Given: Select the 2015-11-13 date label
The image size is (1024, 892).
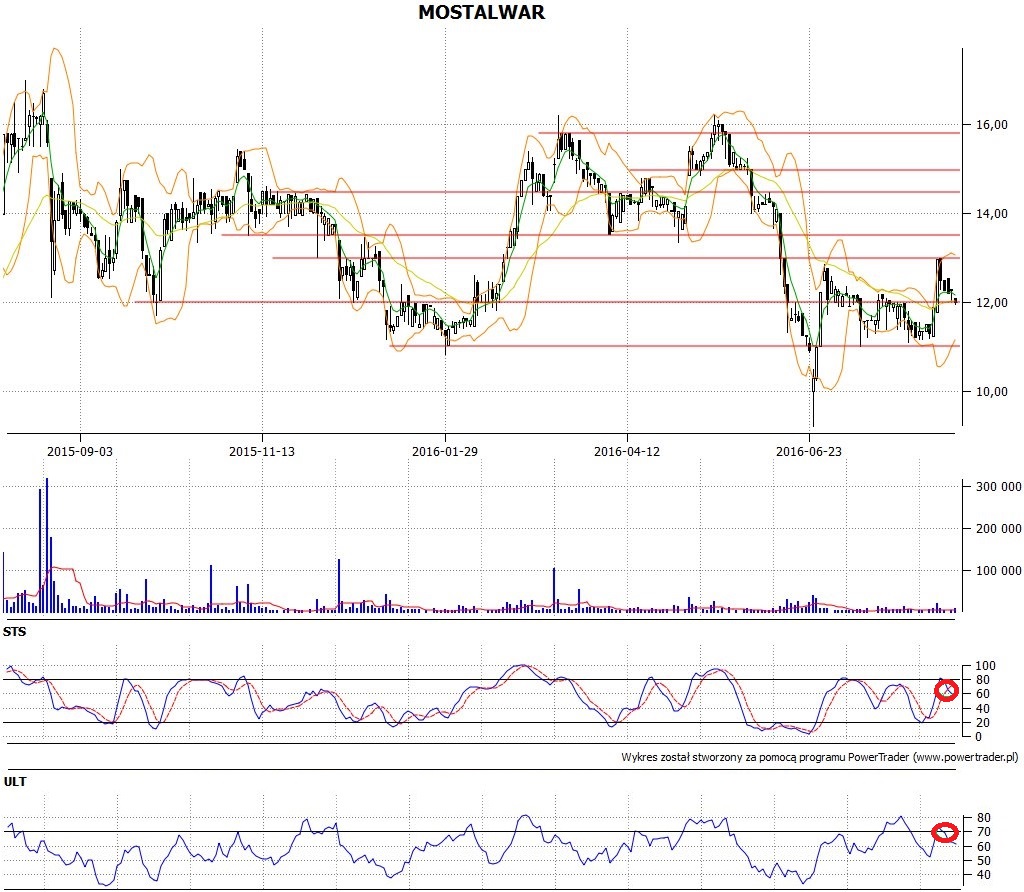Looking at the screenshot, I should coord(262,451).
